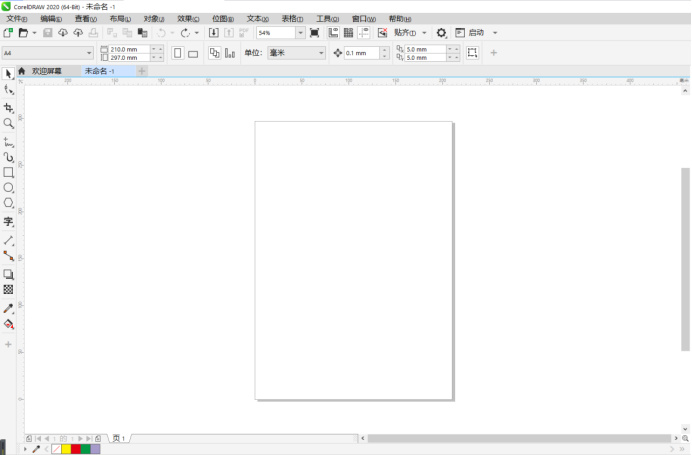This screenshot has height=455, width=692.
Task: Select the Freehand curve tool
Action: point(8,142)
